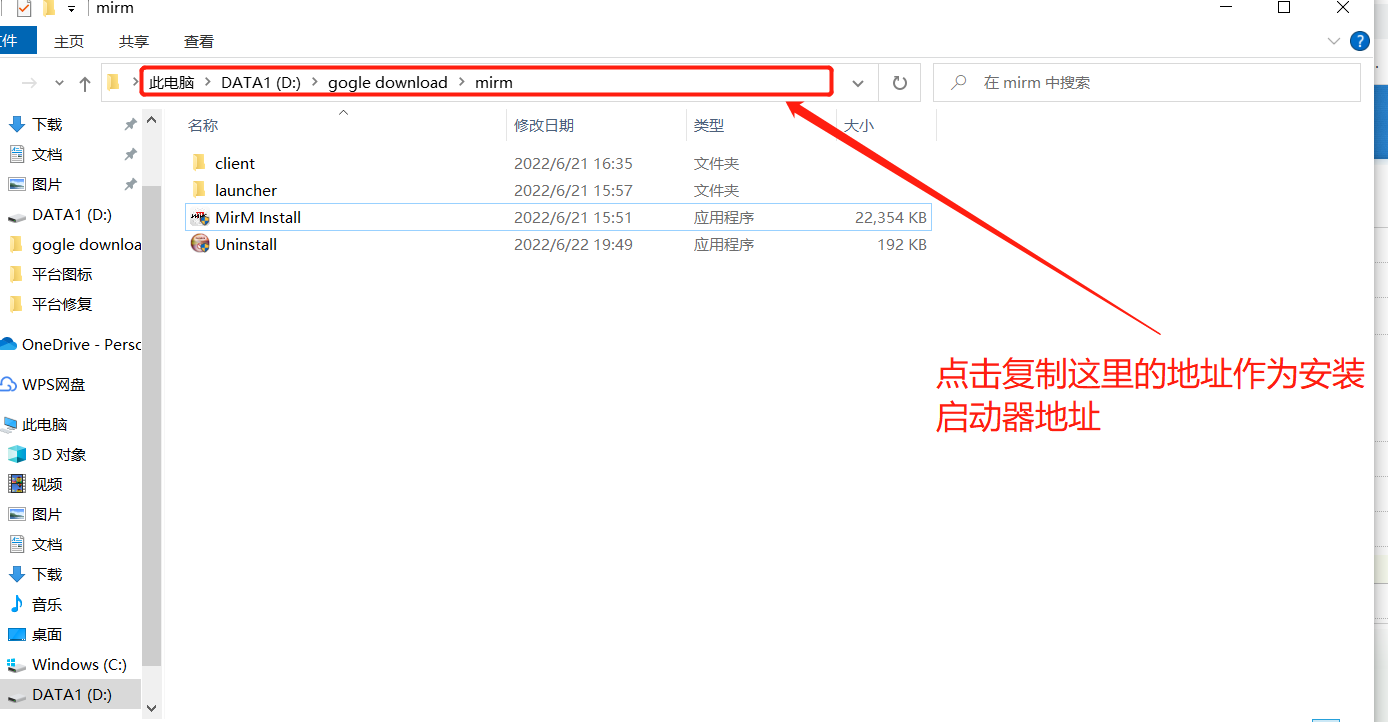Select pinned DATA1 (D:) in quick access
Viewport: 1388px width, 722px height.
pos(71,214)
